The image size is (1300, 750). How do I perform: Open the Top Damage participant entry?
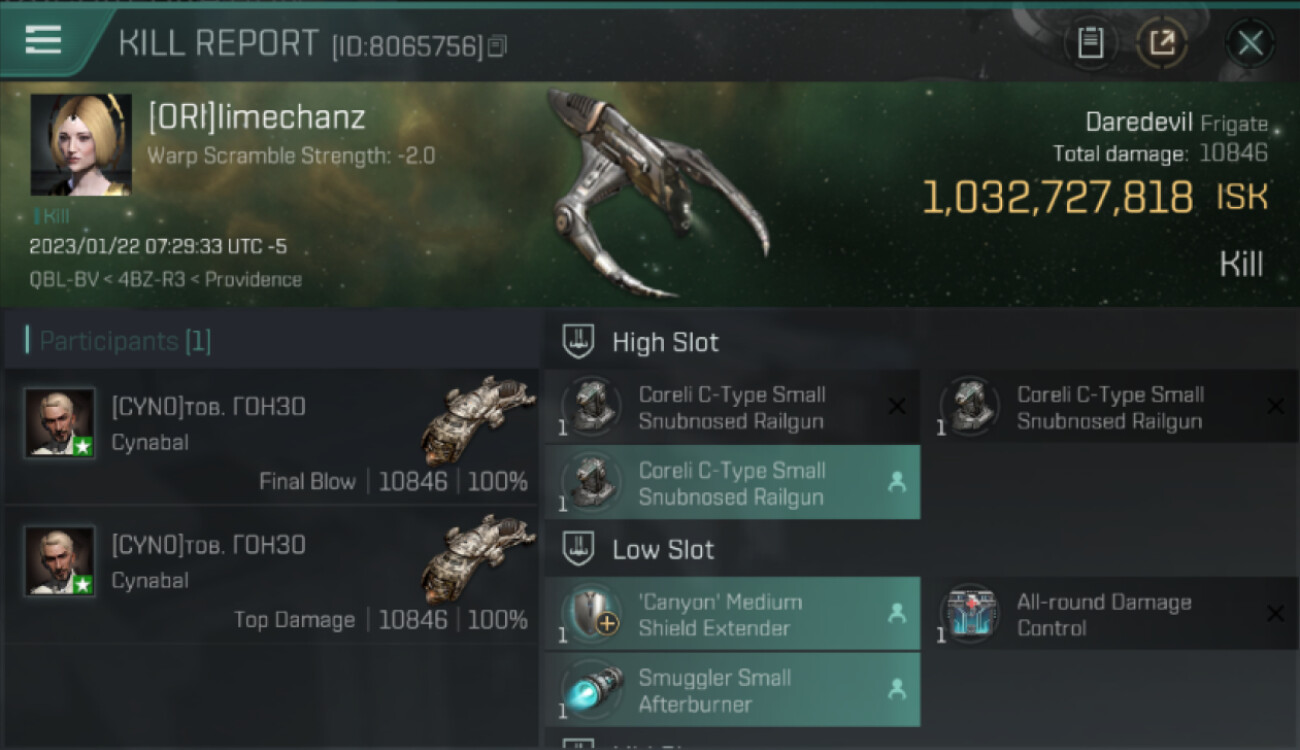click(271, 574)
